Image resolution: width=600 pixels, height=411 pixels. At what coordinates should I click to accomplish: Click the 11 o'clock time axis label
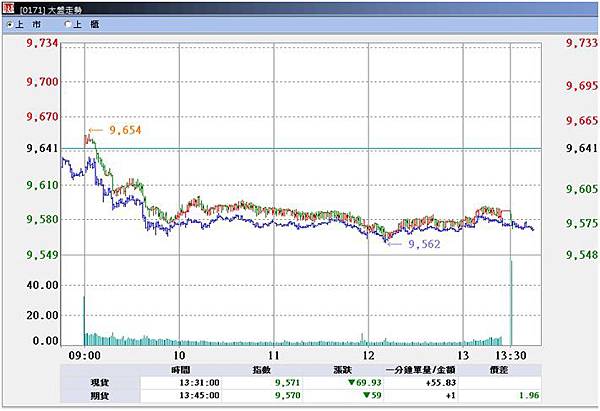click(274, 356)
